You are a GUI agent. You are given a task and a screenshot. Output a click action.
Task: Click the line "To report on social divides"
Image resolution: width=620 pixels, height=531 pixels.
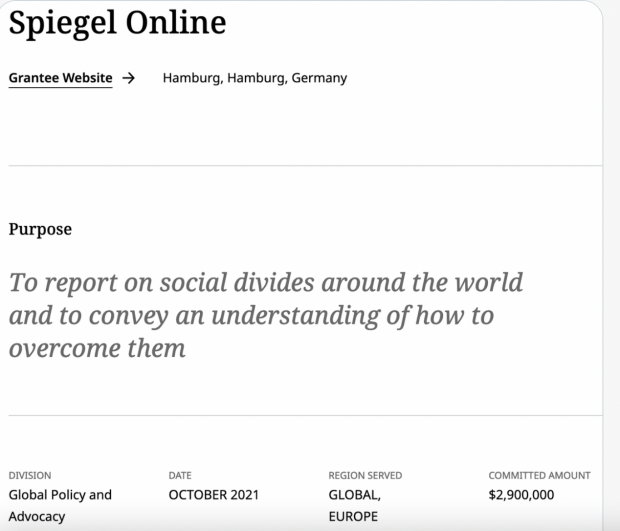(x=265, y=282)
